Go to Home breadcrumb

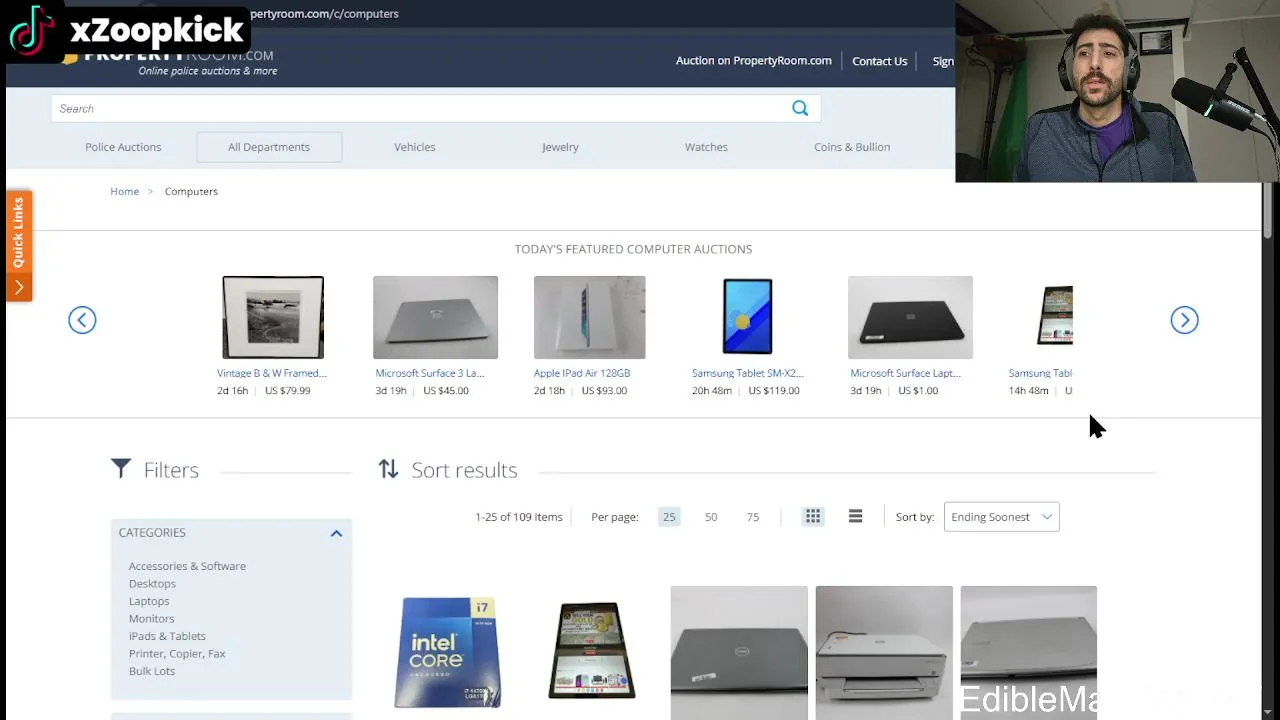(124, 191)
